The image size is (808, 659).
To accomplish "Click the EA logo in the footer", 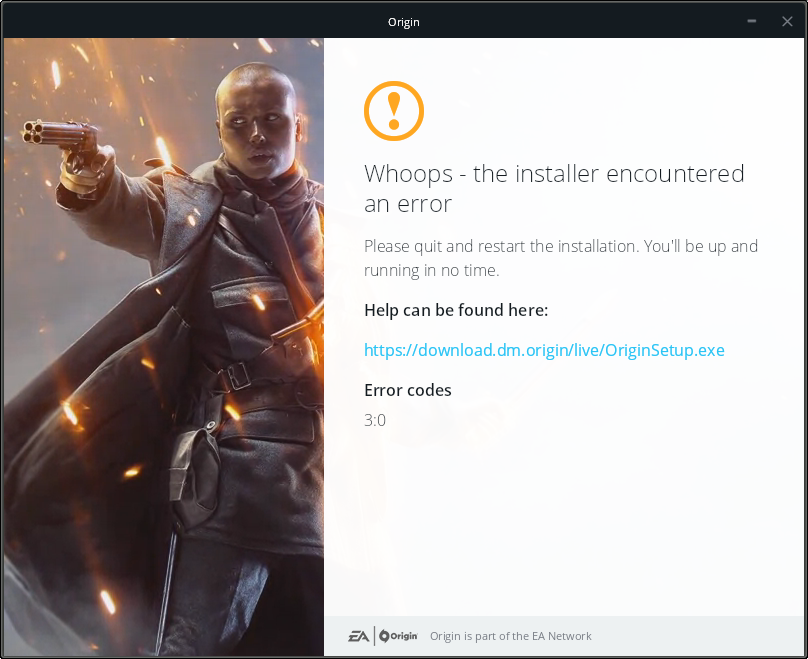I will pos(359,636).
